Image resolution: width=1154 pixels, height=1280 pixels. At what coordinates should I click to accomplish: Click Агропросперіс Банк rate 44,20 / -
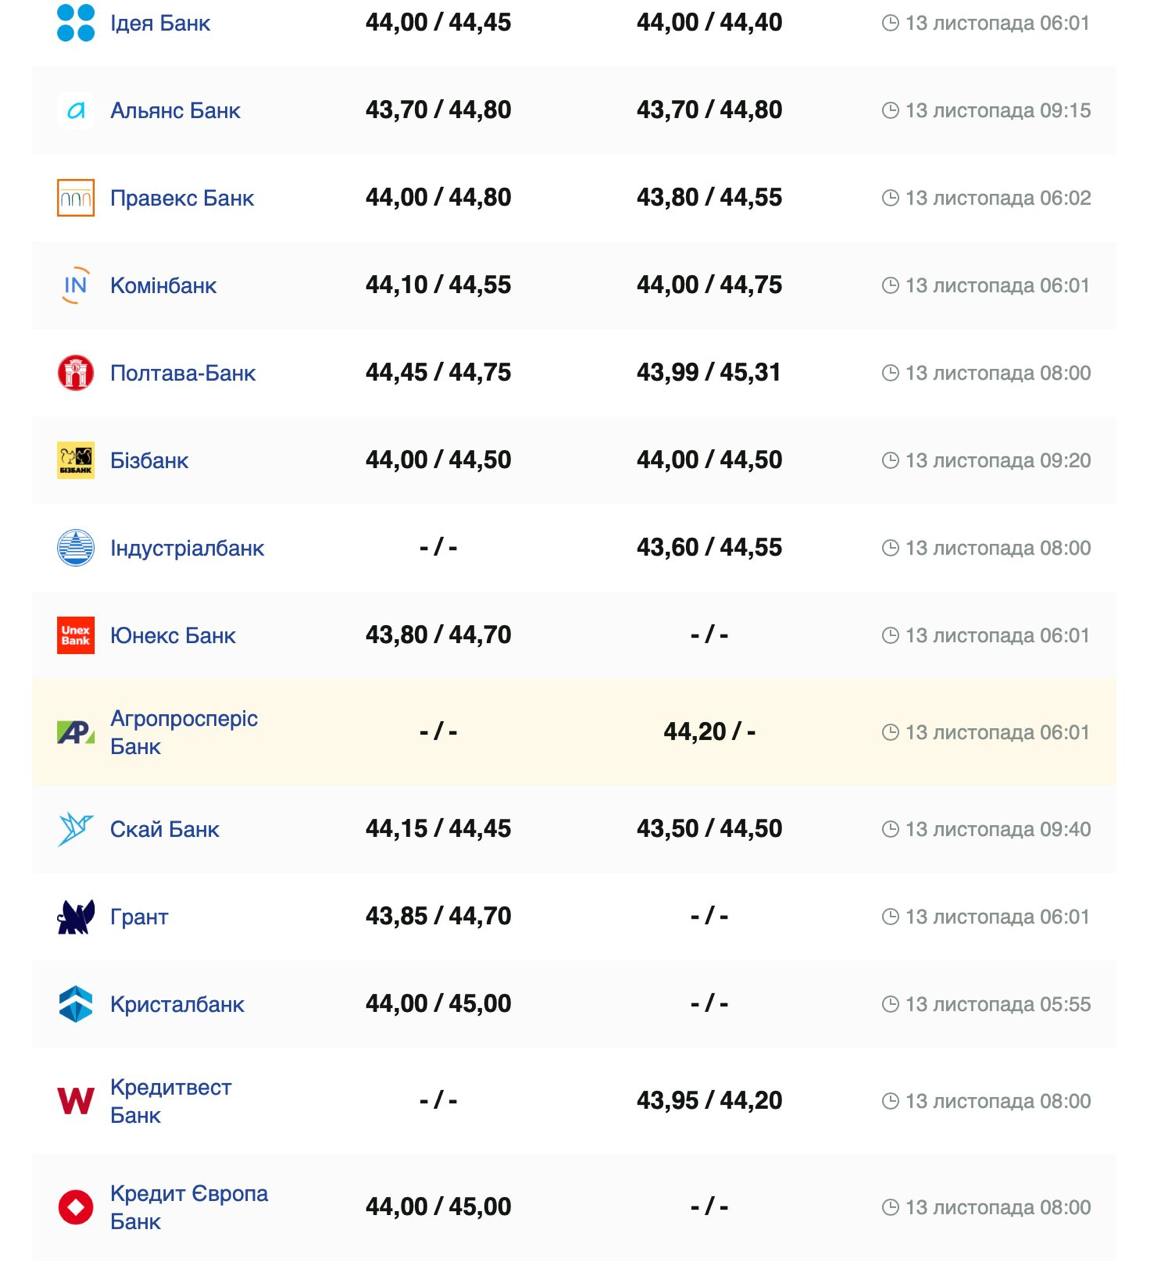click(x=709, y=732)
